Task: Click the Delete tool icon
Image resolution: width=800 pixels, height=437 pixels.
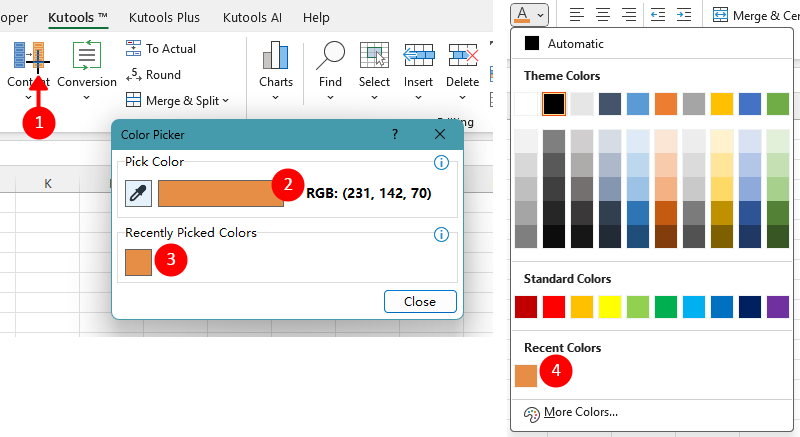Action: pyautogui.click(x=463, y=55)
